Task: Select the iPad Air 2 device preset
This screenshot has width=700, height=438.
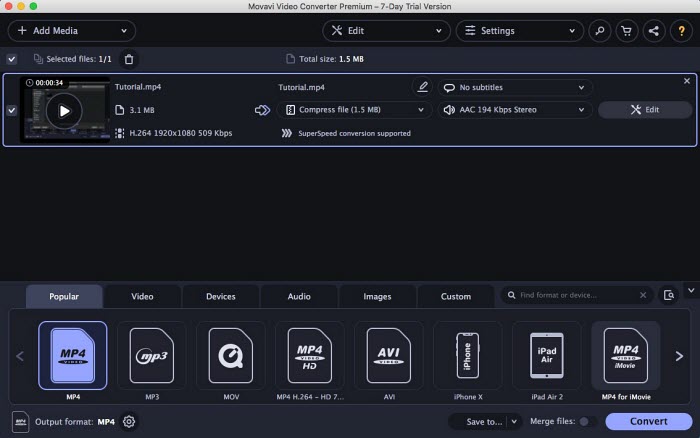Action: (547, 355)
